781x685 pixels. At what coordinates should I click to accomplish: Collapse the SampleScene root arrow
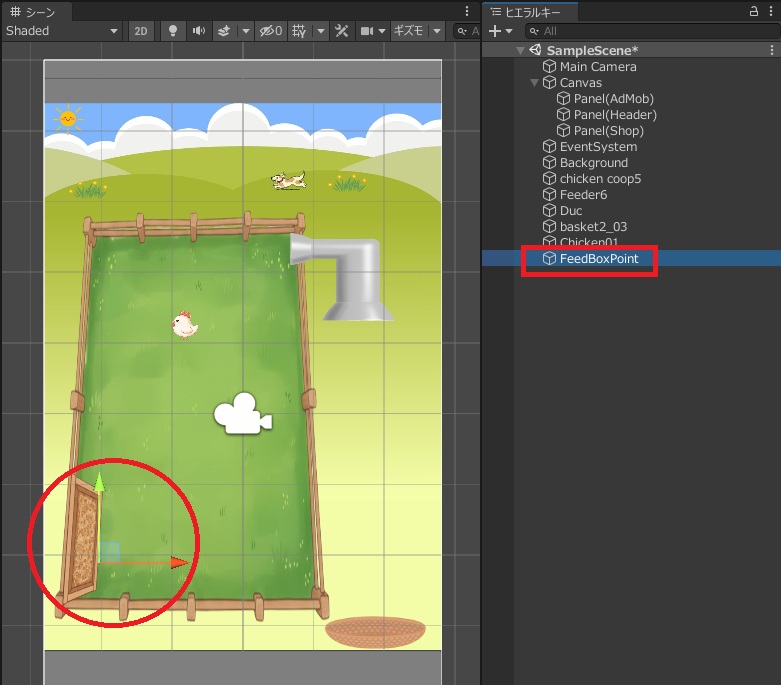click(x=520, y=51)
